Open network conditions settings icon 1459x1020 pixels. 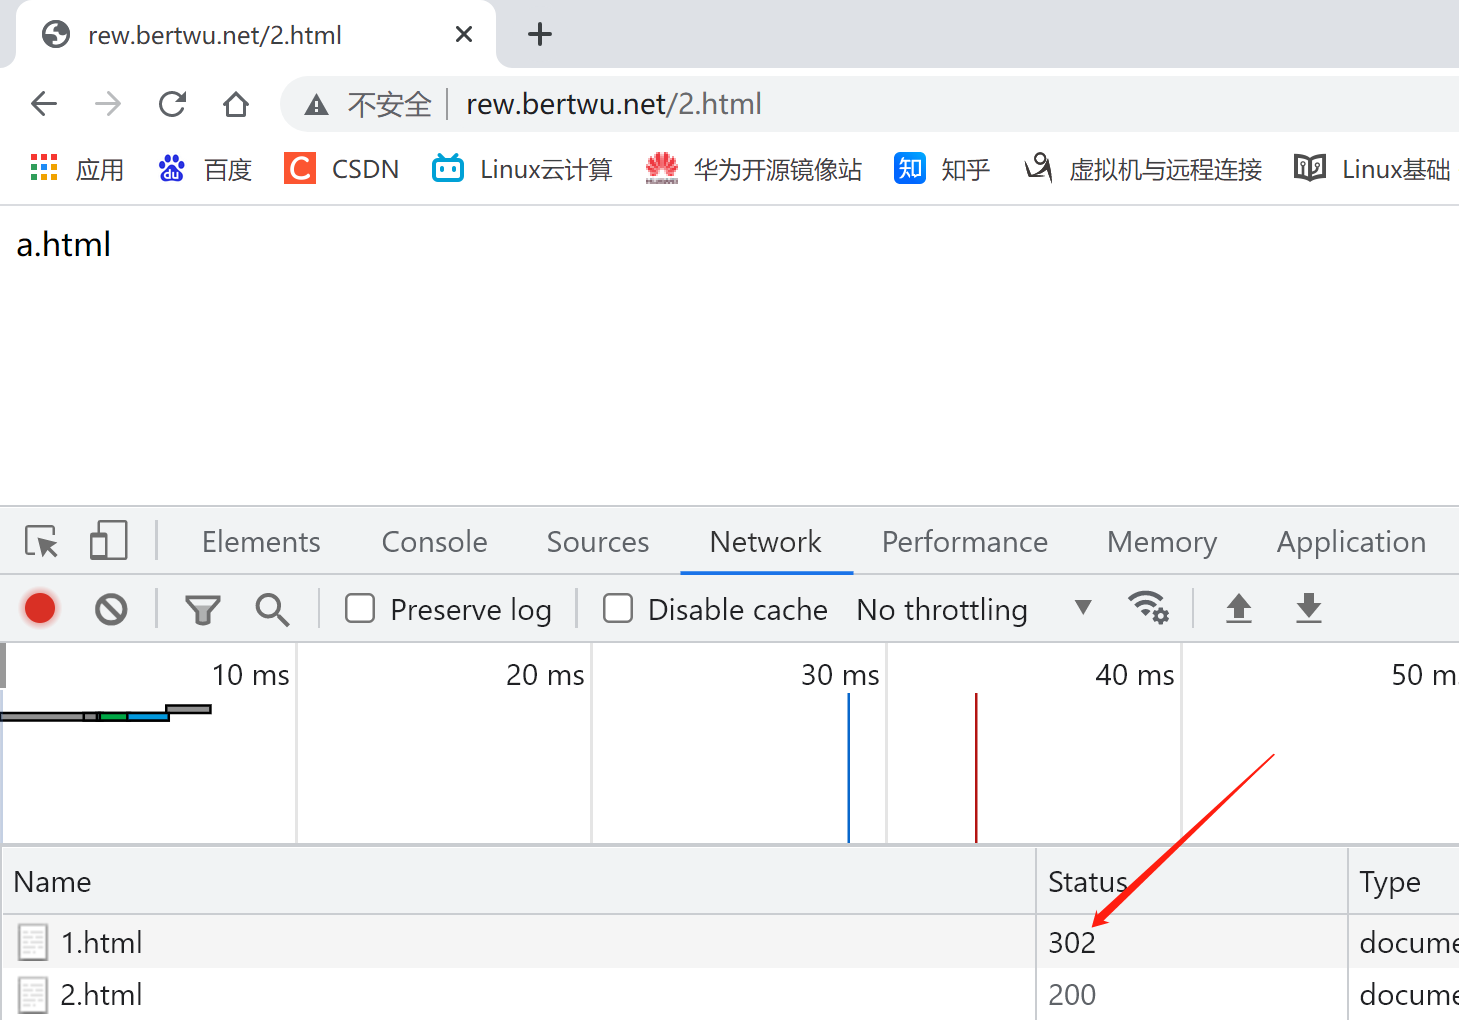(x=1148, y=607)
